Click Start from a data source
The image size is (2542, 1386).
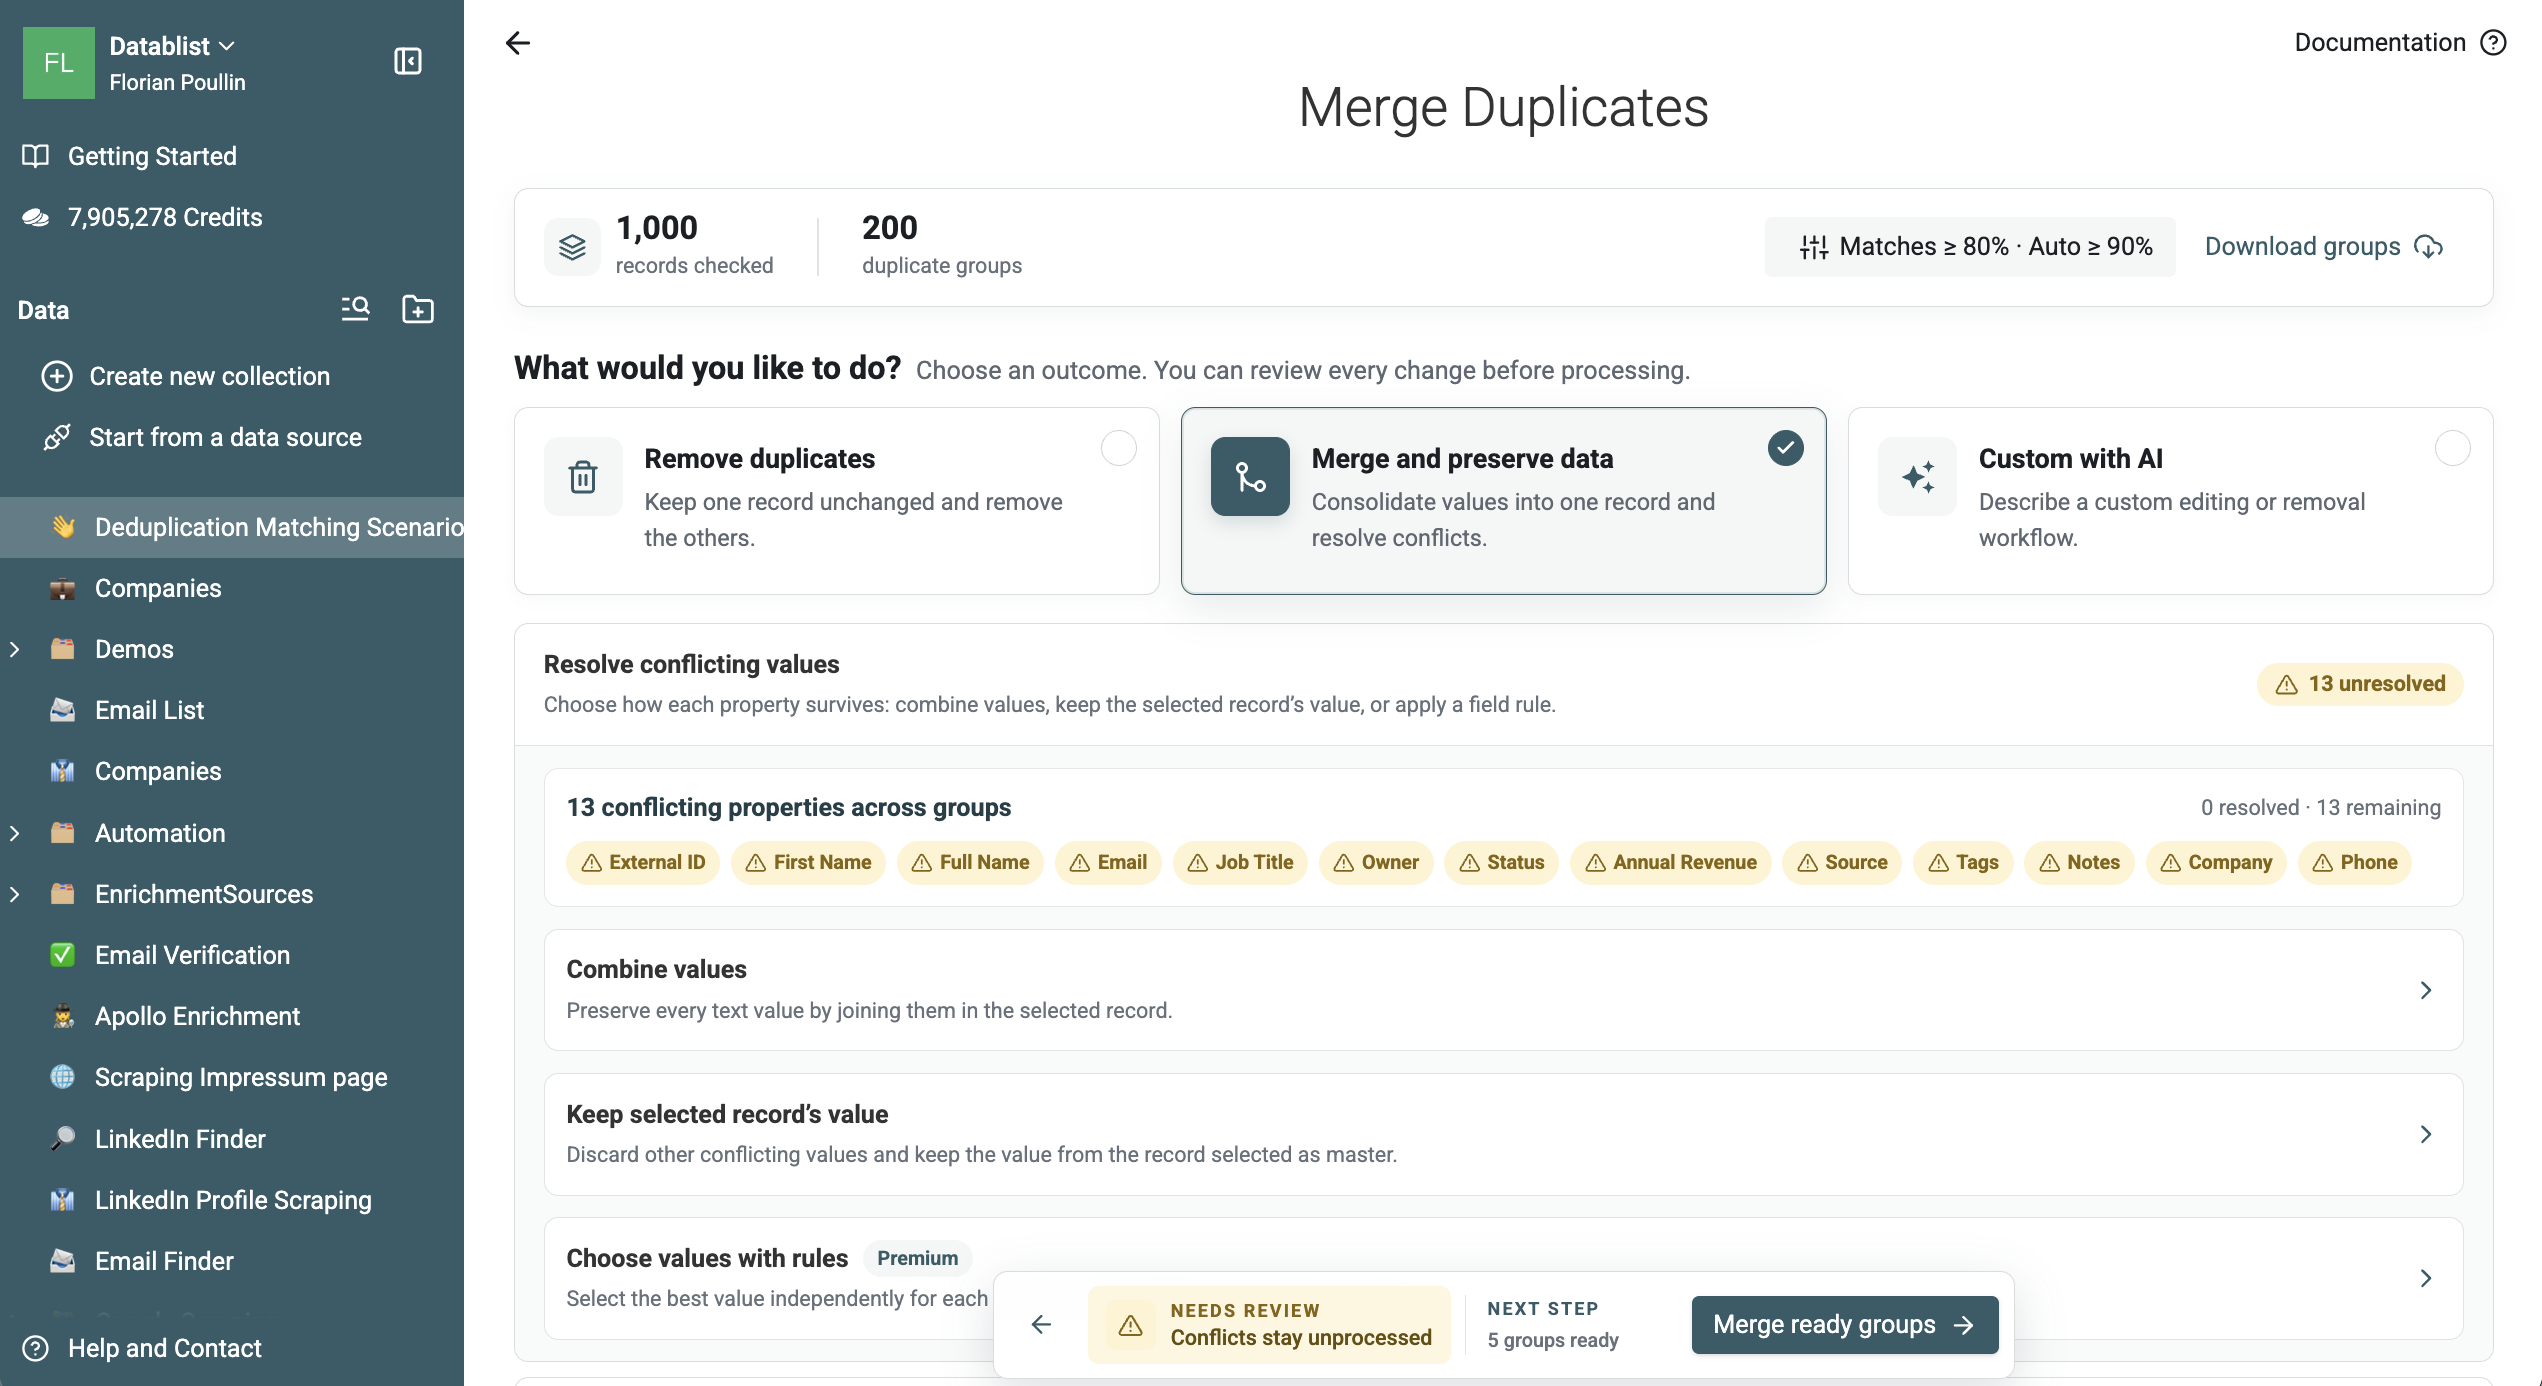[x=226, y=437]
